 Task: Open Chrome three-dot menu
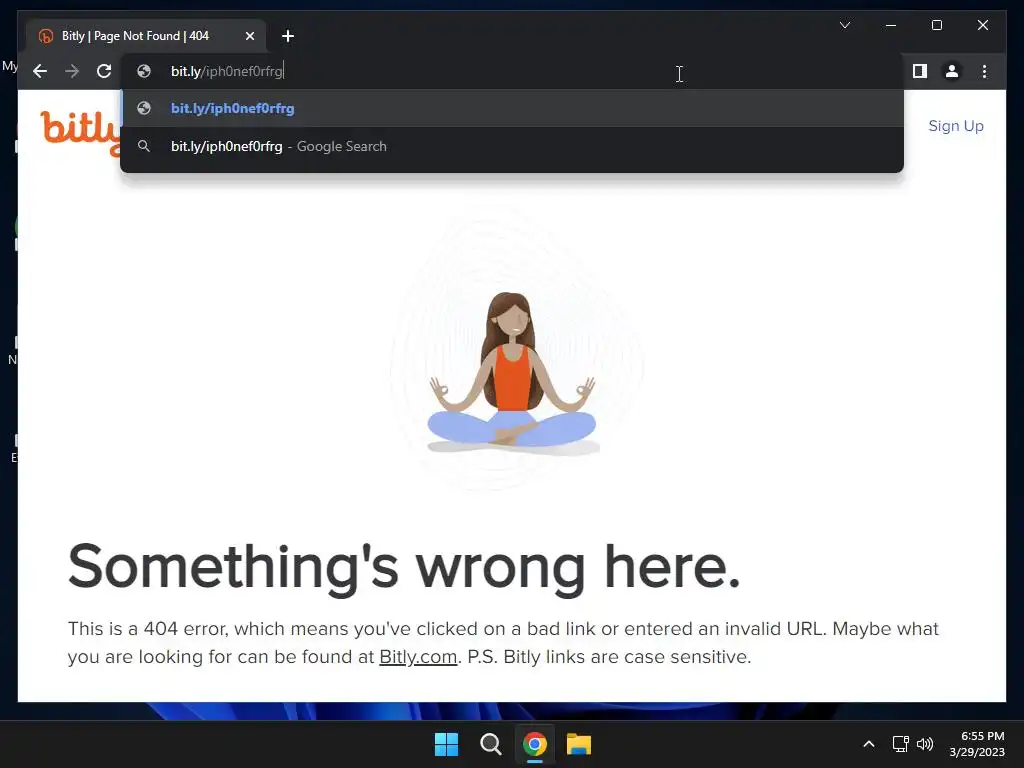984,71
